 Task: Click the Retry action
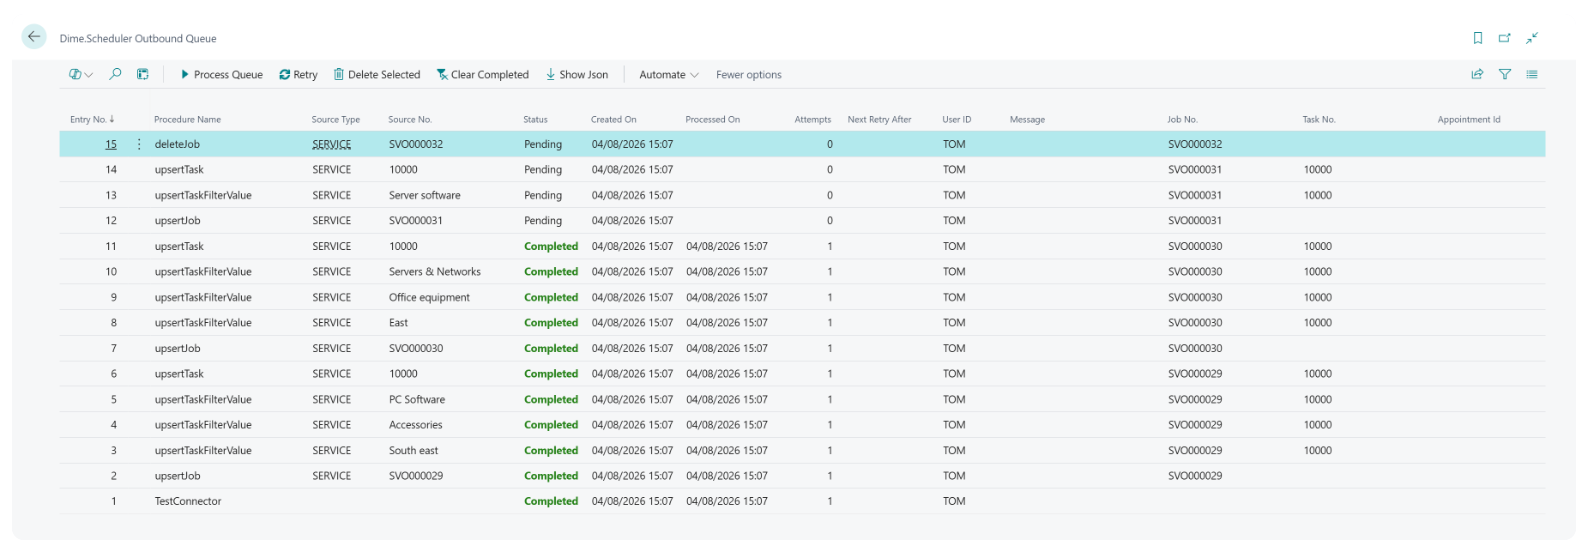click(298, 74)
